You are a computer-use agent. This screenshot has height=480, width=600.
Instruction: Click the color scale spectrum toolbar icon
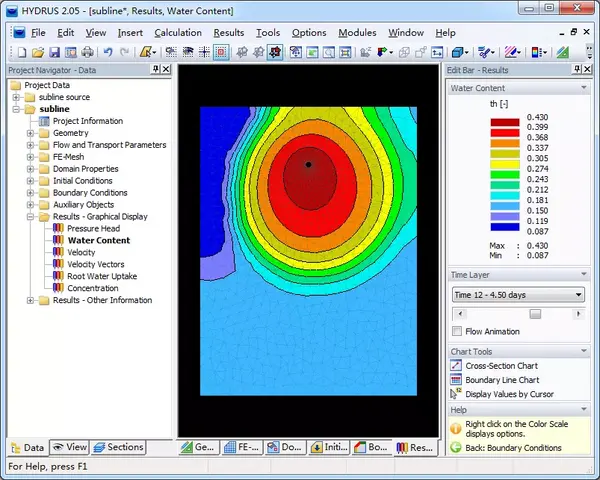(x=536, y=52)
